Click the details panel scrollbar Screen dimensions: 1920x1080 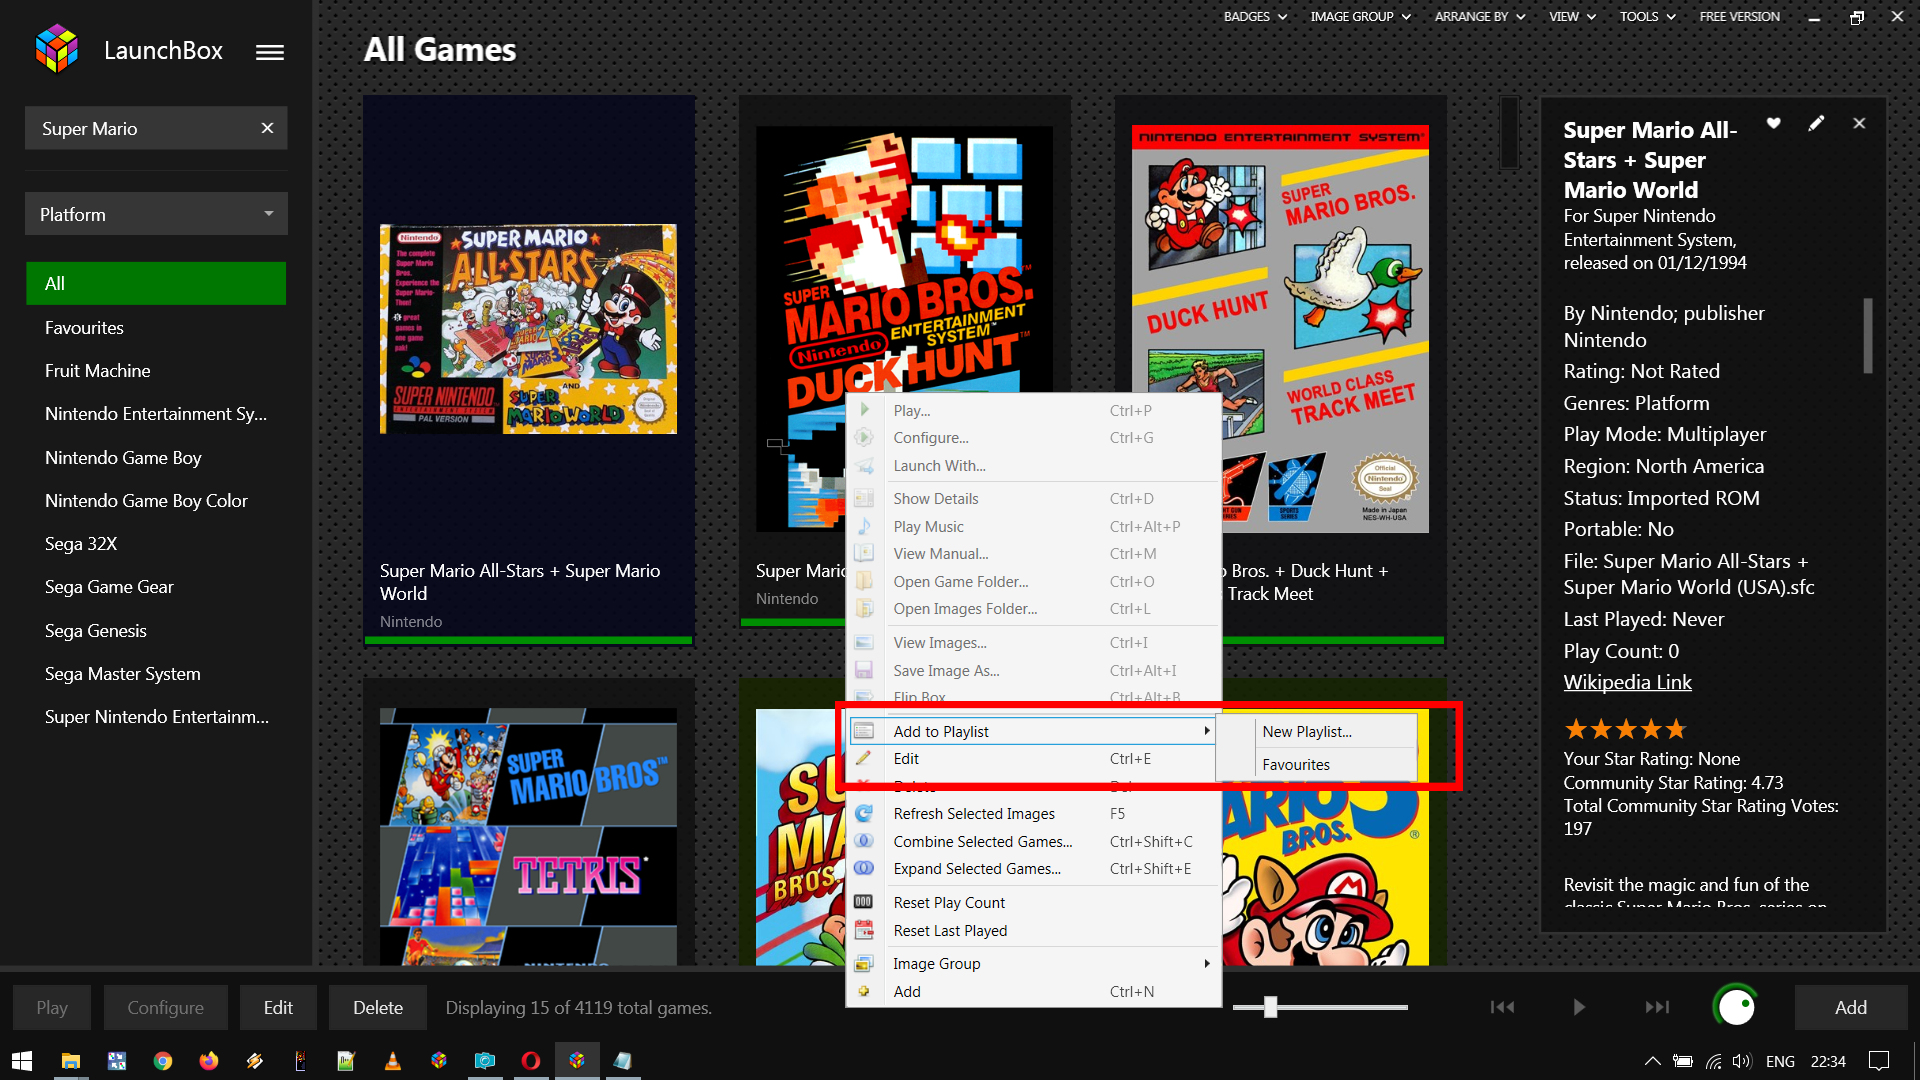[x=1867, y=336]
